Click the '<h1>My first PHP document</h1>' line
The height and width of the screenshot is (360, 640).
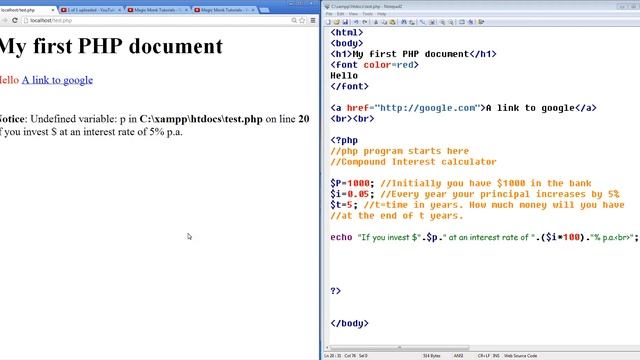point(413,54)
